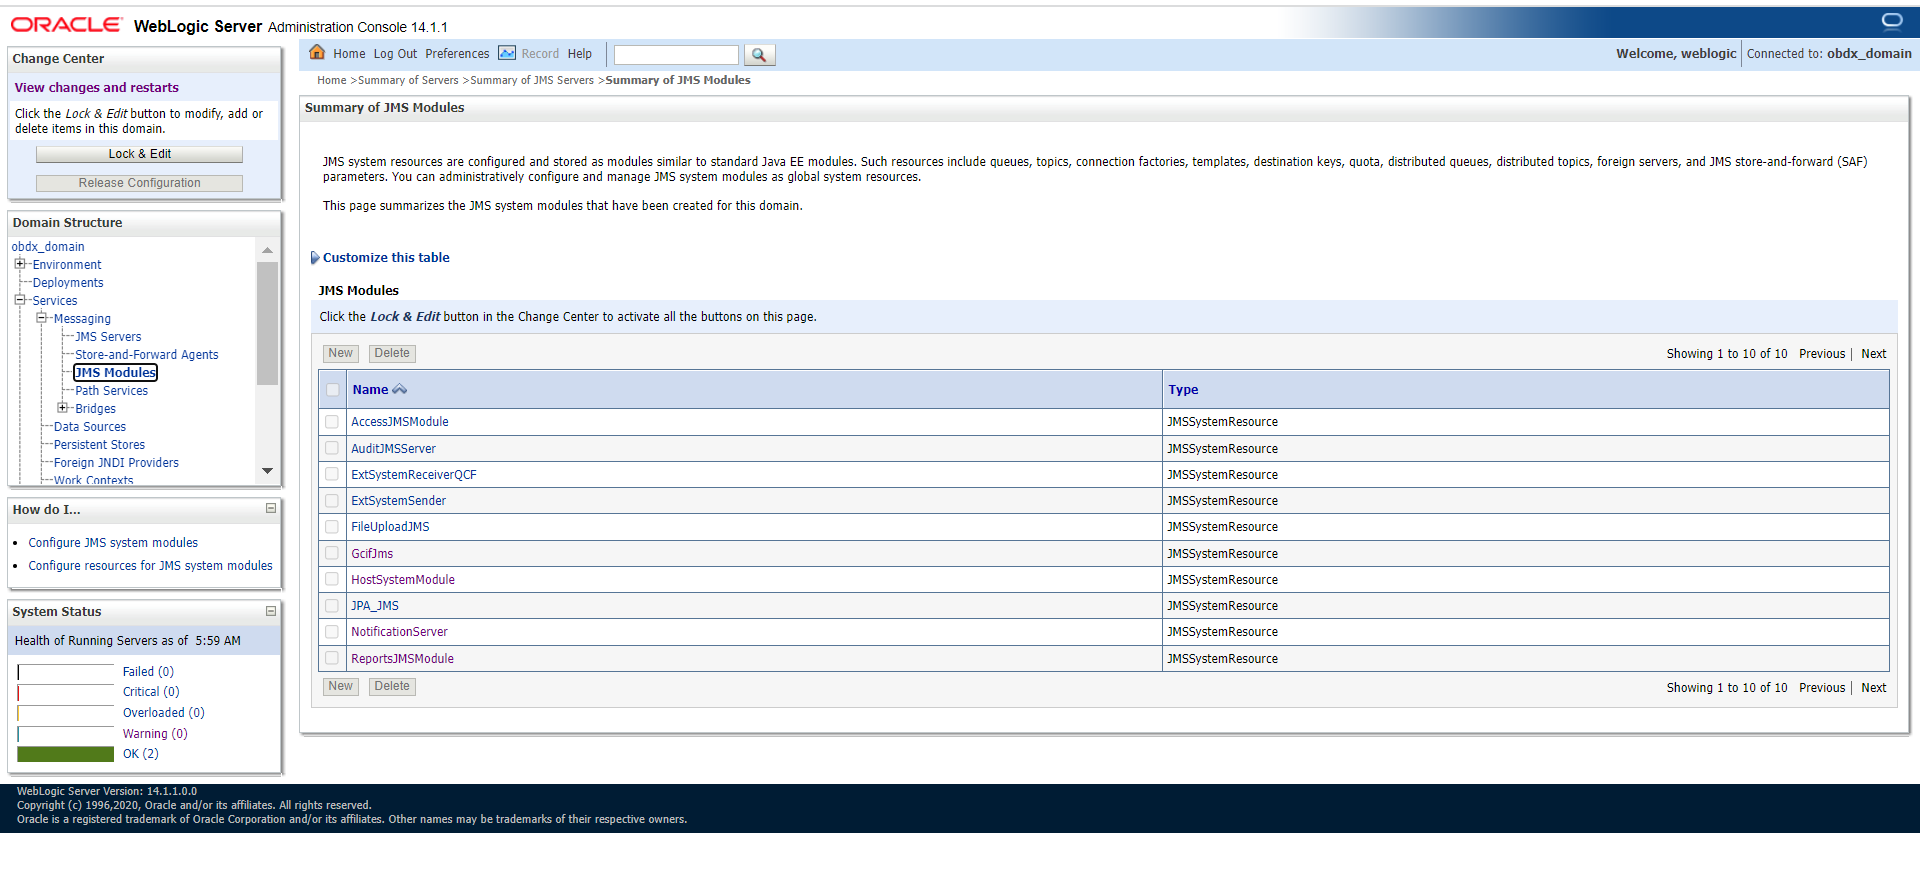
Task: Open View changes and restarts link
Action: pyautogui.click(x=96, y=88)
